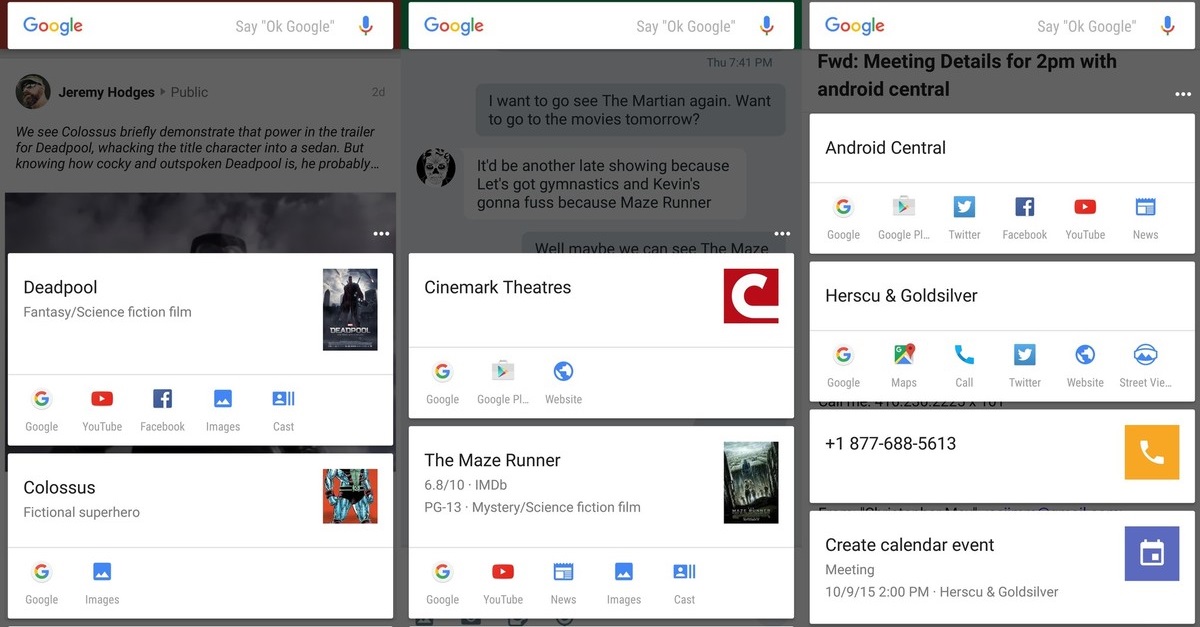Tap the Colossus character thumbnail
Image resolution: width=1200 pixels, height=627 pixels.
[350, 496]
